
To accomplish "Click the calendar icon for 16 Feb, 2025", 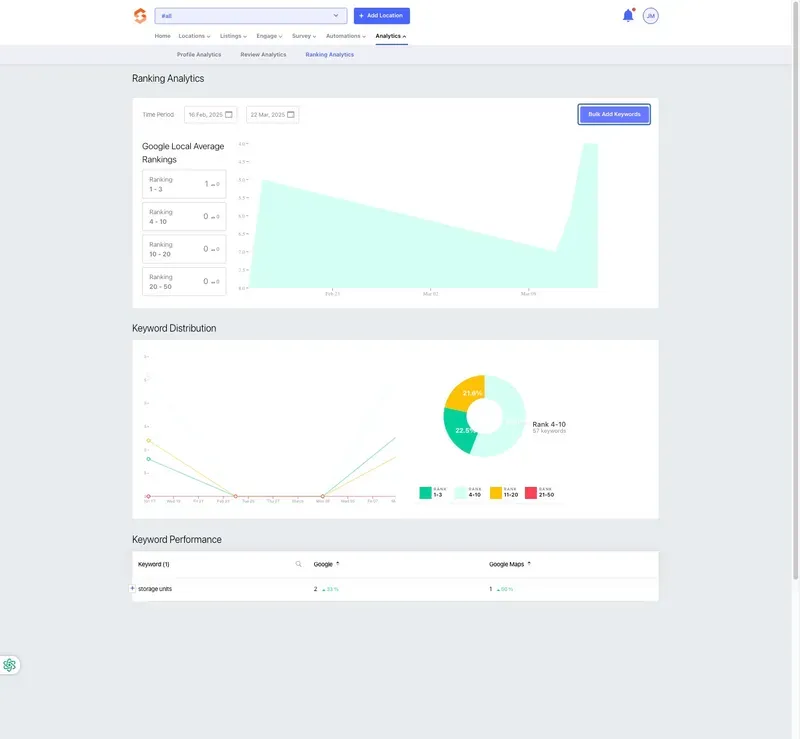I will click(x=229, y=115).
